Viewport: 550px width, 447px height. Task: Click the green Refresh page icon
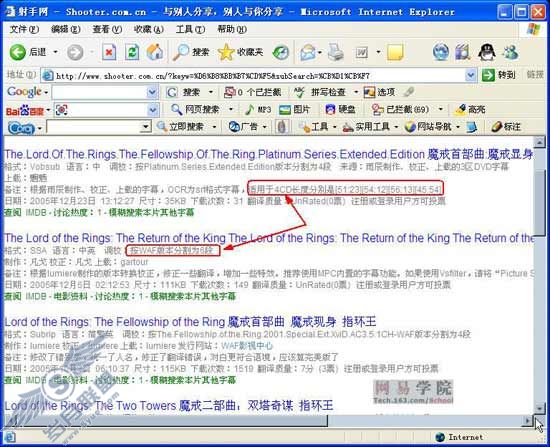(x=132, y=53)
